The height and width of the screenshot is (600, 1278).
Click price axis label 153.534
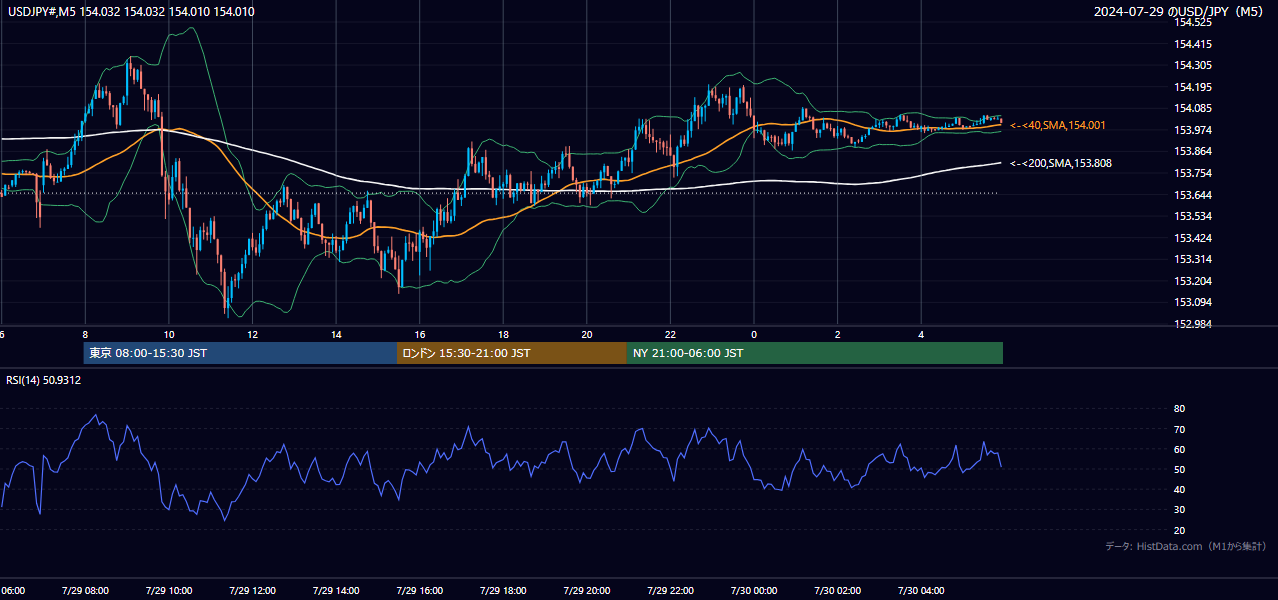click(1193, 216)
